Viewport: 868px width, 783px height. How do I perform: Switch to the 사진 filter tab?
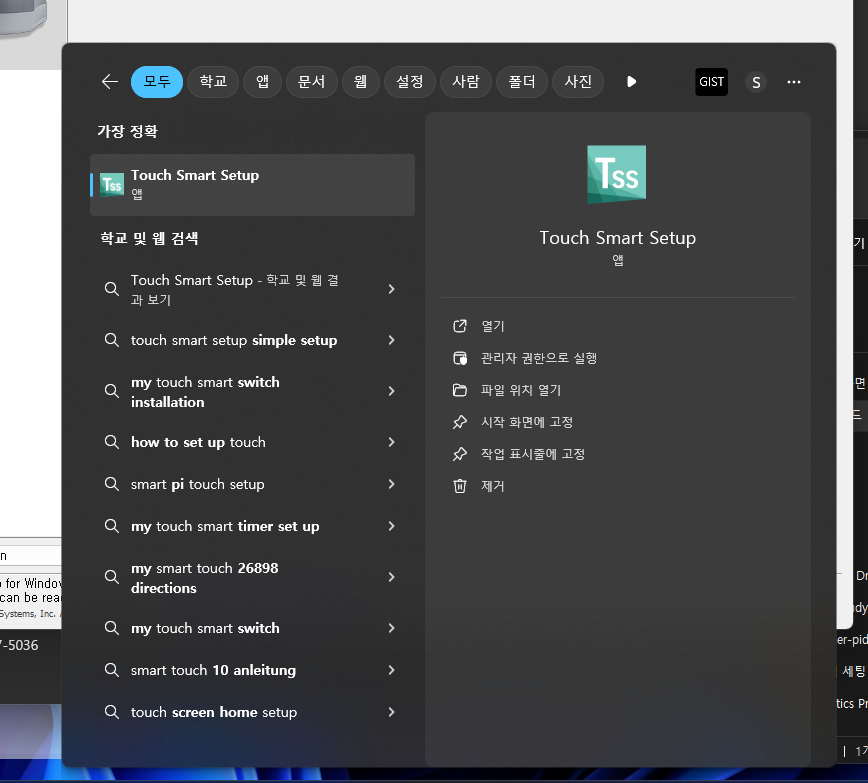[x=578, y=82]
